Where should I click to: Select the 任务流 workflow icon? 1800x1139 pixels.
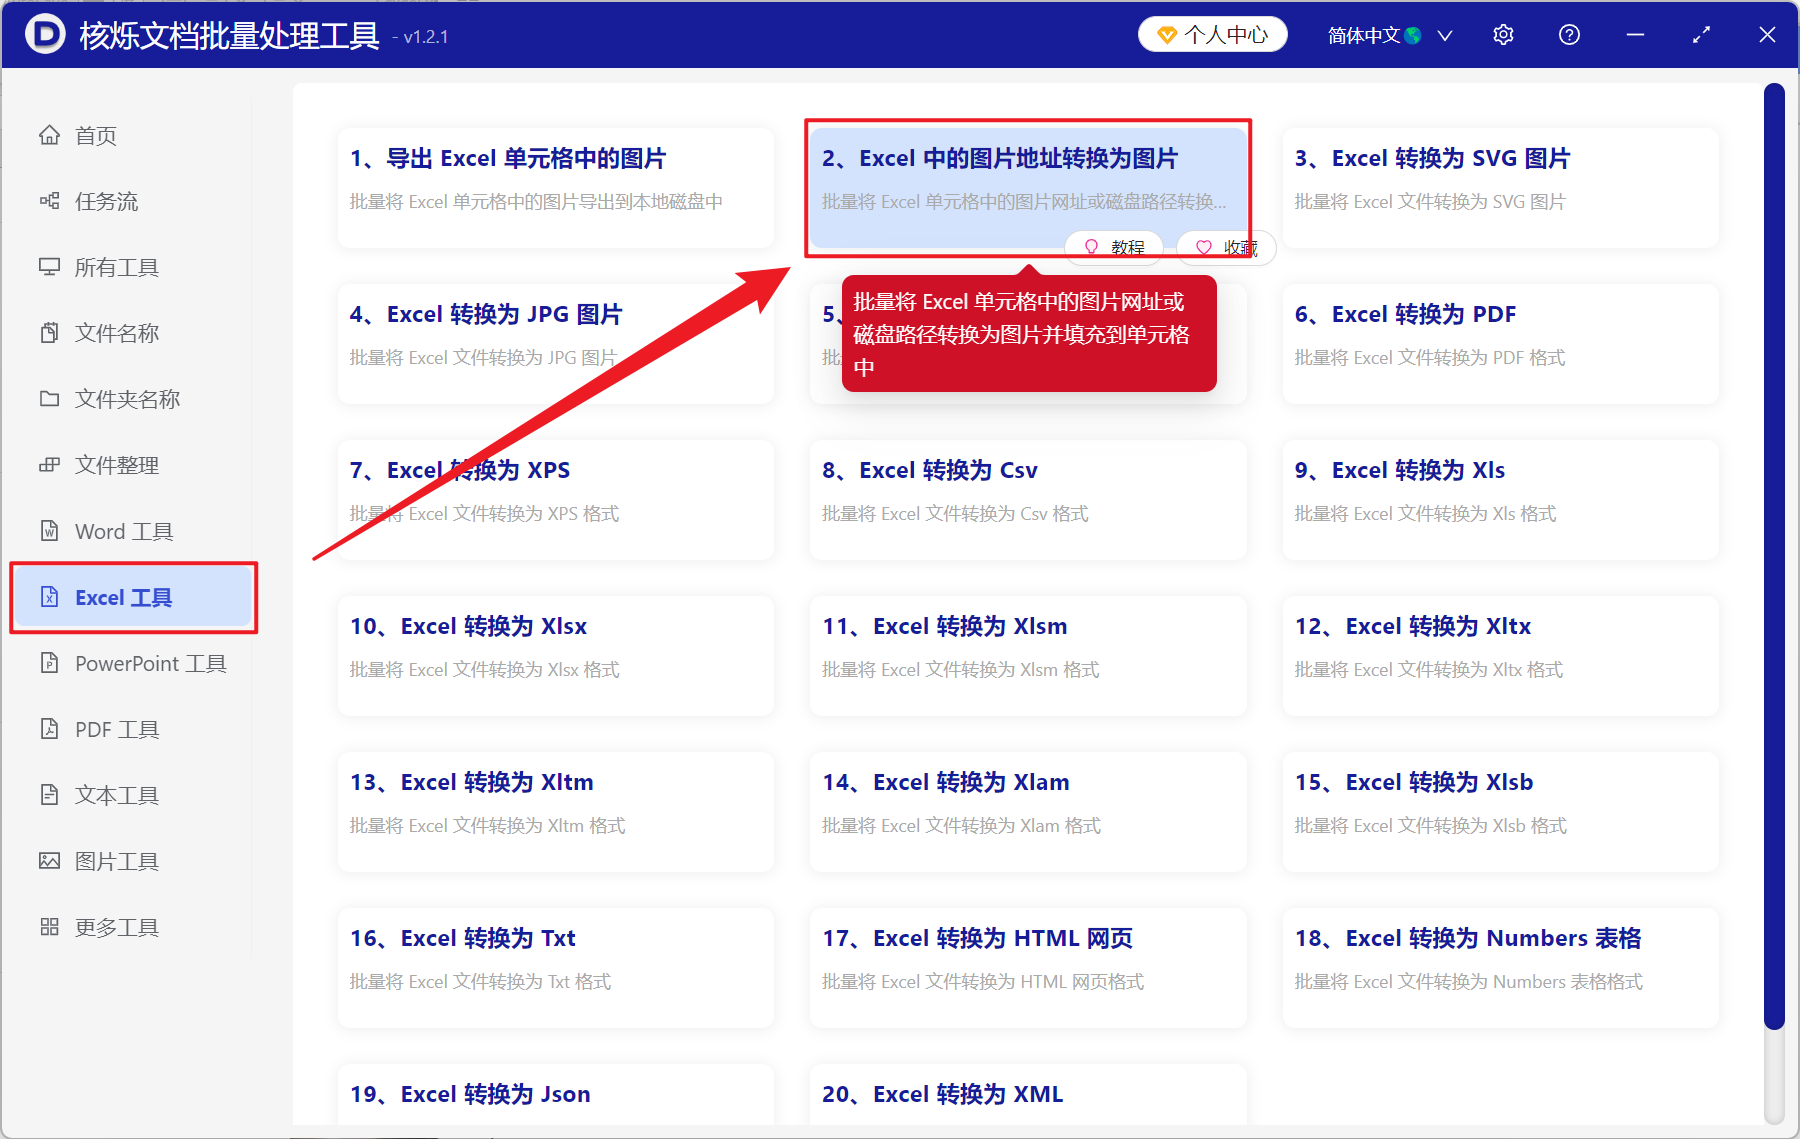point(50,201)
